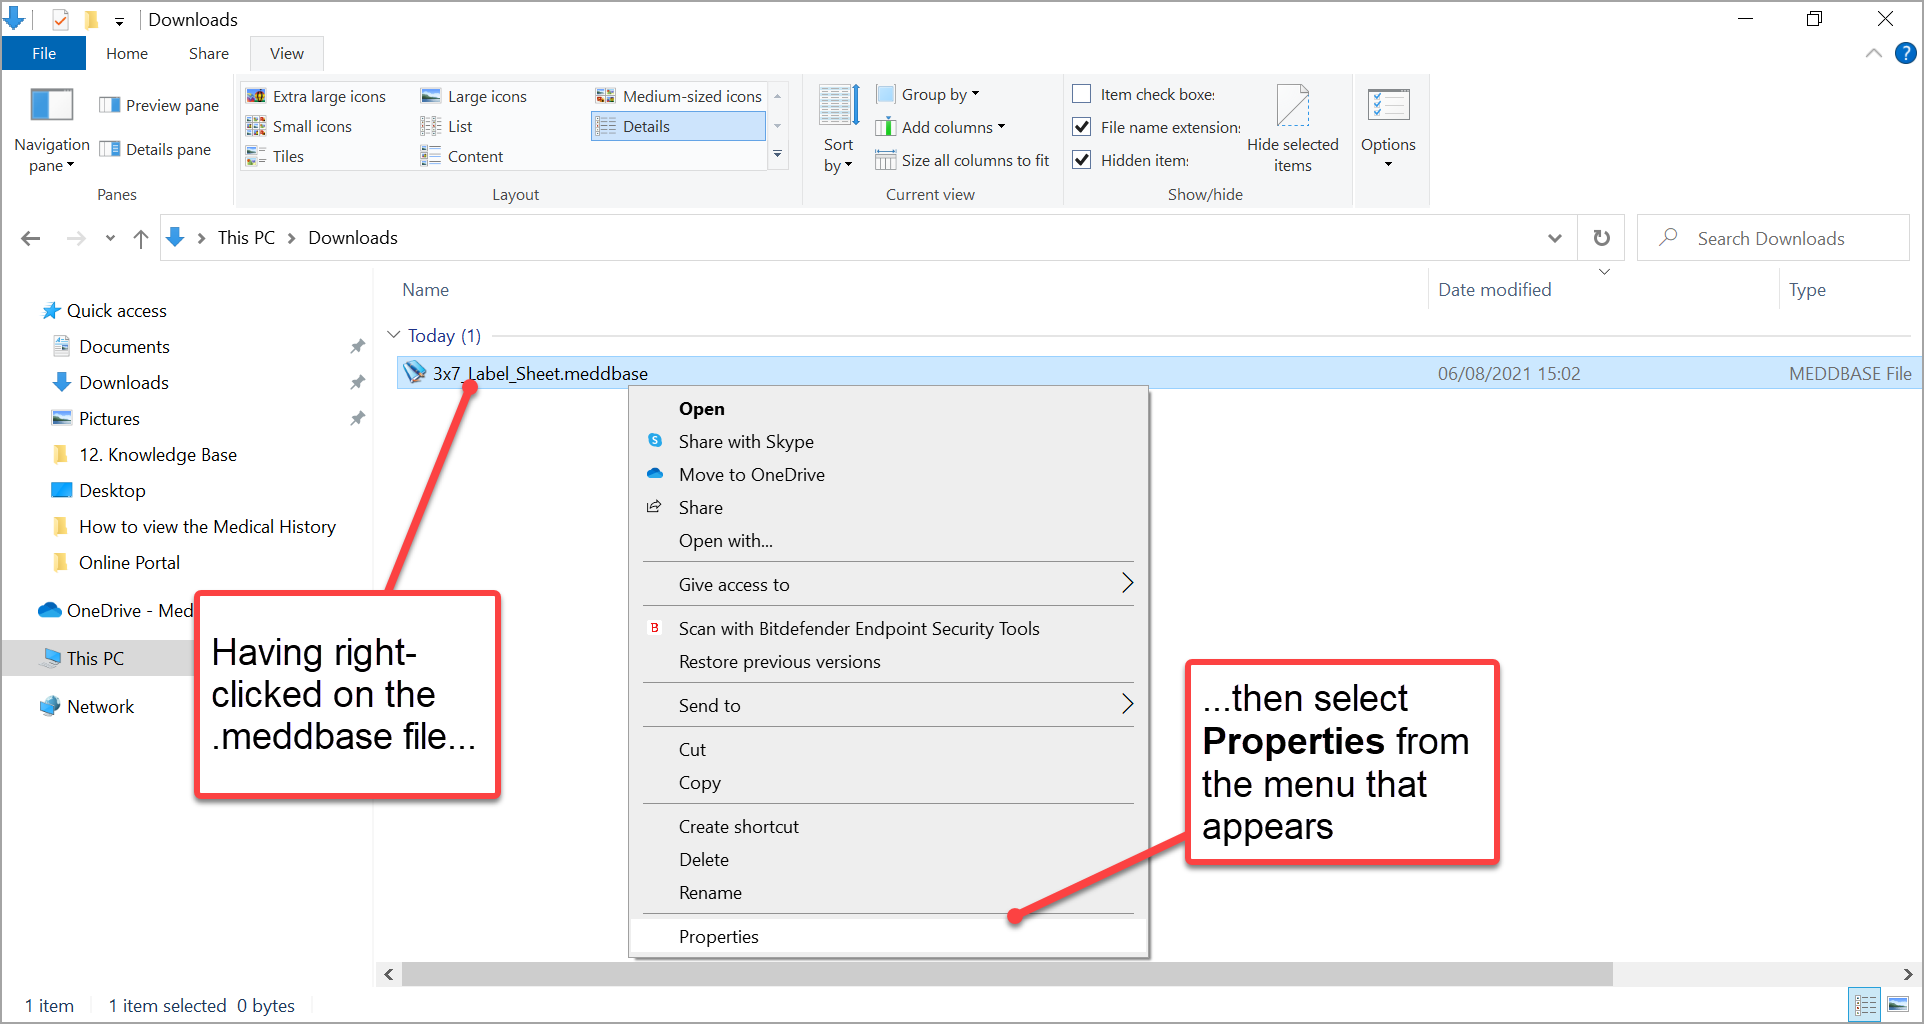Collapse the ribbon with the chevron
The height and width of the screenshot is (1024, 1924).
(x=1874, y=54)
